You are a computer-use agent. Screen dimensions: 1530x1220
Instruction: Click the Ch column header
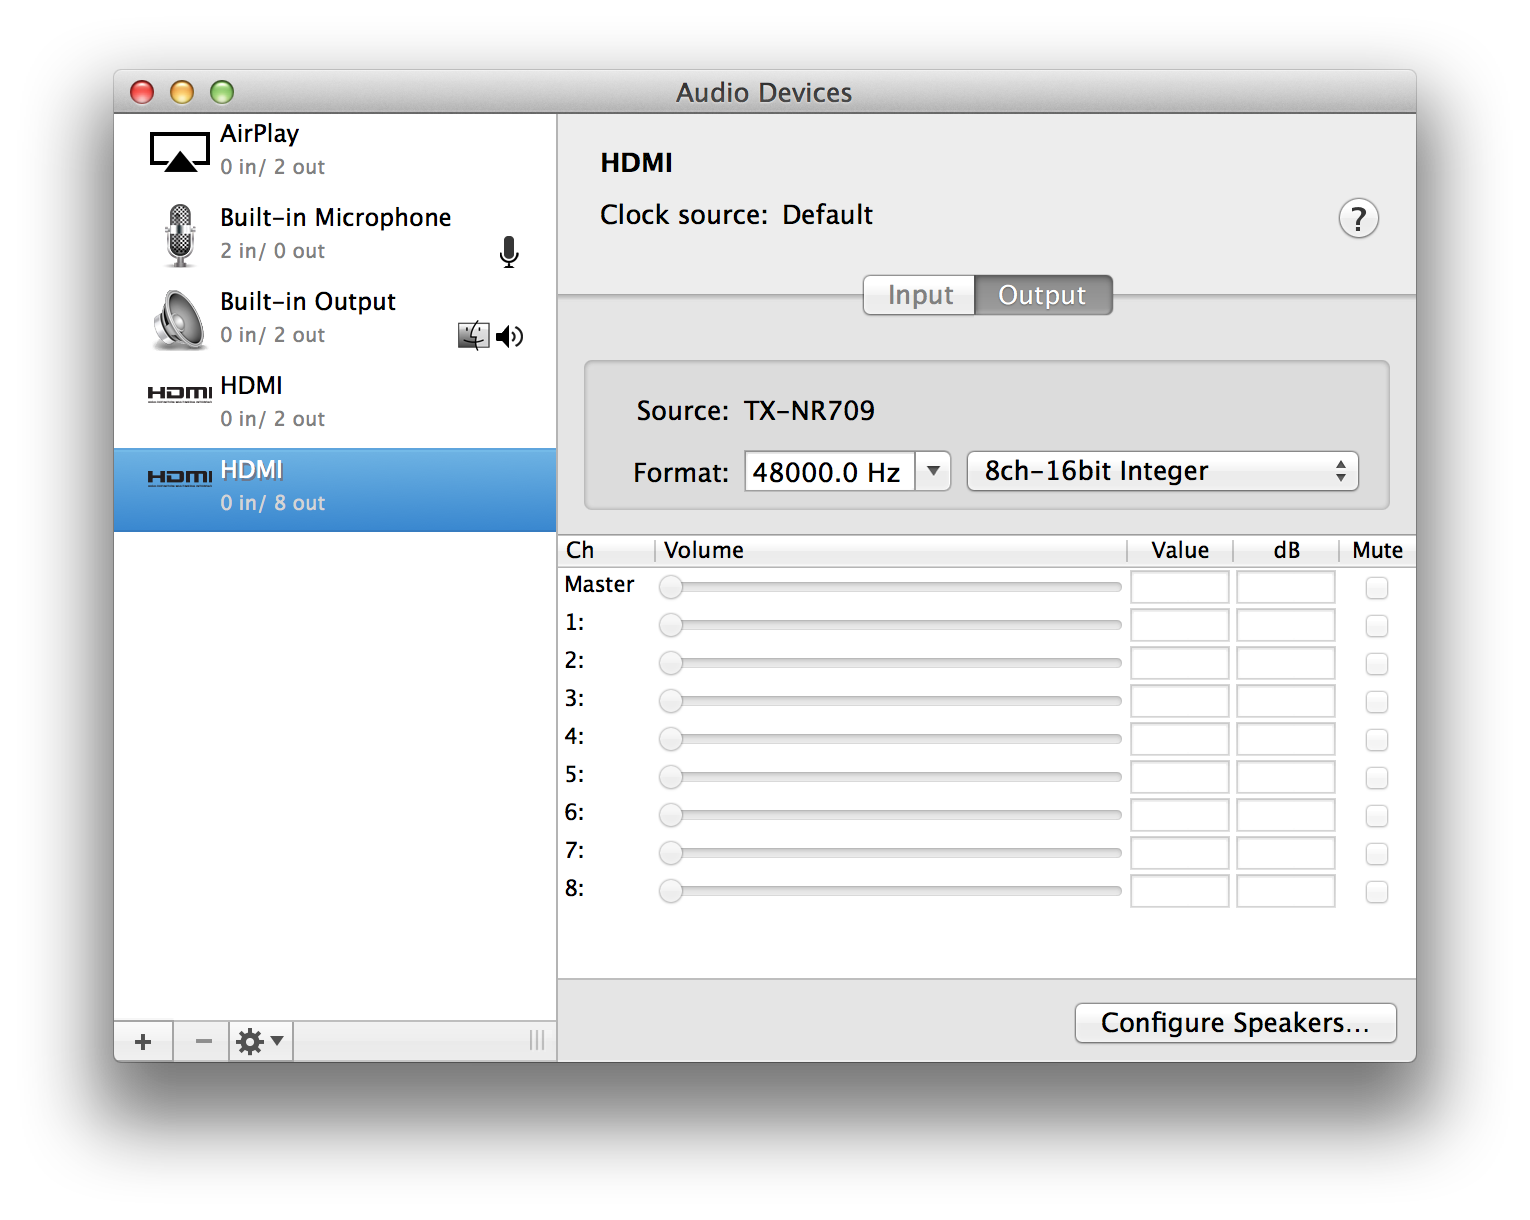click(606, 551)
